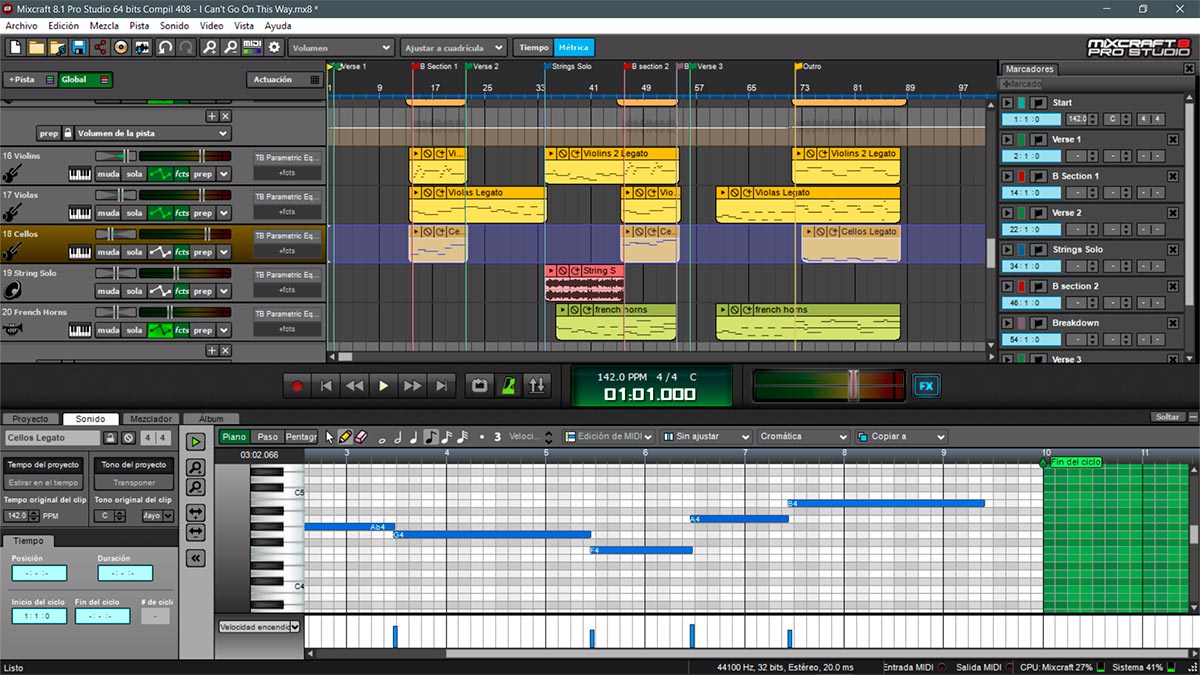Select the pencil tool in piano roll
The height and width of the screenshot is (675, 1200).
point(346,437)
